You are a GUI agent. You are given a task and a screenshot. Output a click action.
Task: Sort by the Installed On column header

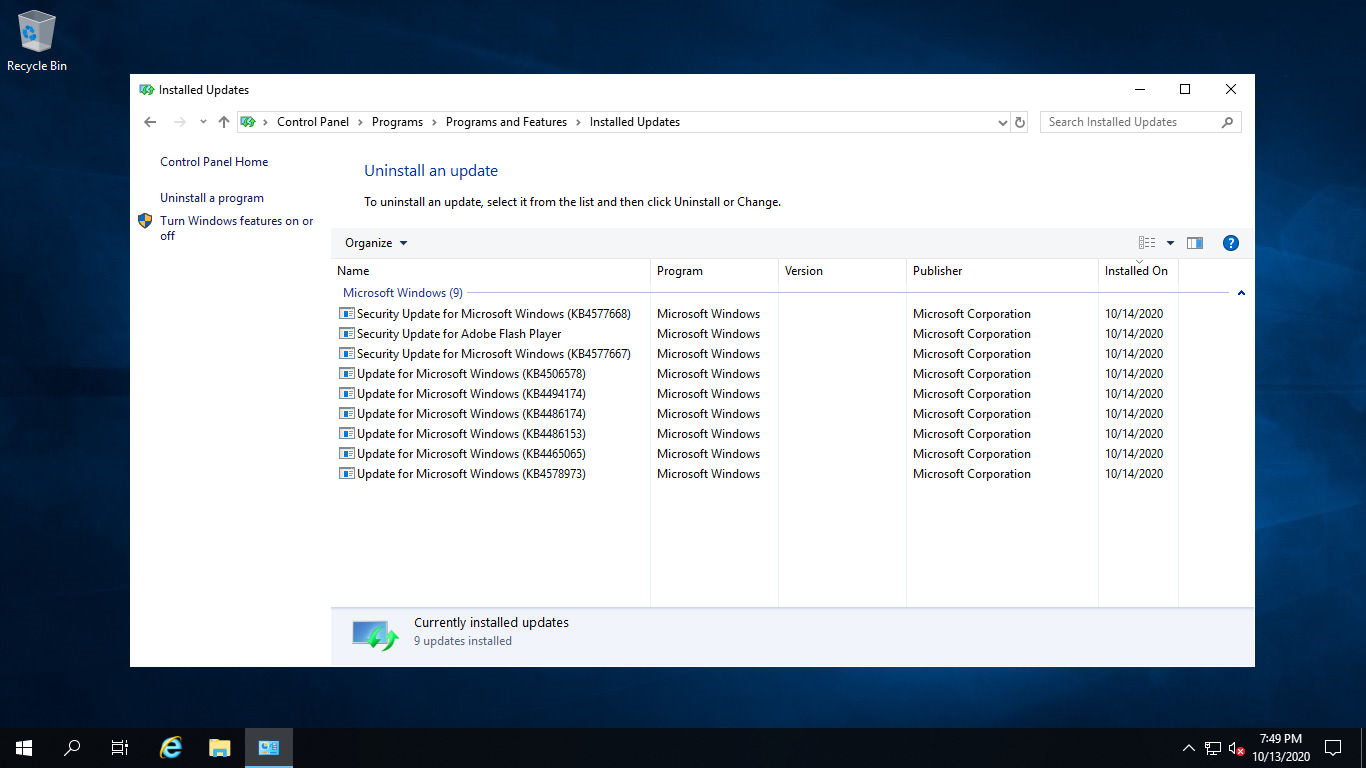pyautogui.click(x=1138, y=271)
